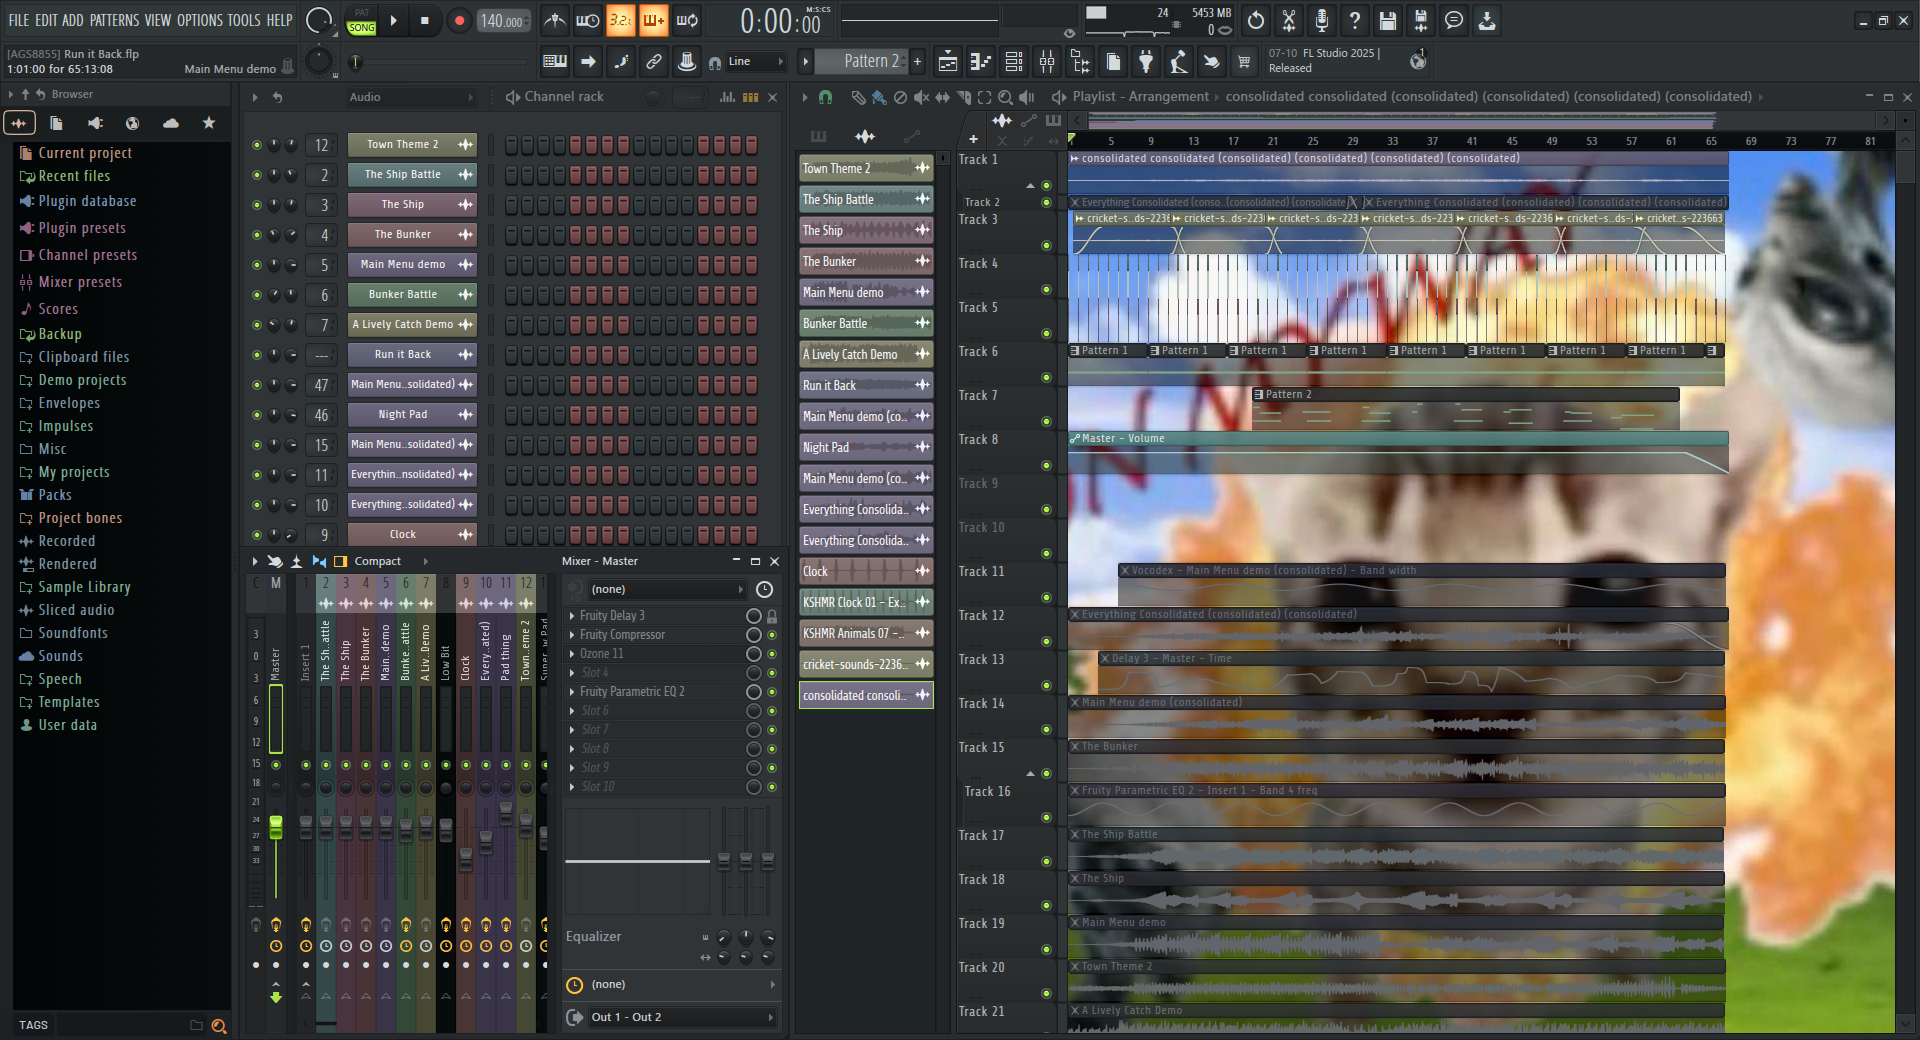Select the Delete tool in Playlist
This screenshot has width=1920, height=1040.
pos(900,97)
